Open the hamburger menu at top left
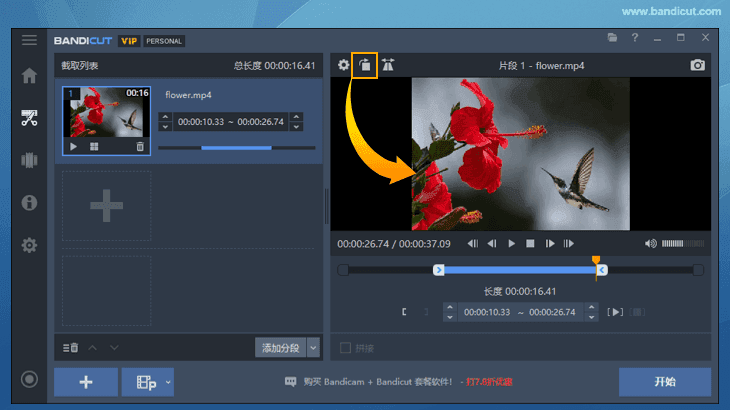Screen dimensions: 730x410 pyautogui.click(x=29, y=40)
